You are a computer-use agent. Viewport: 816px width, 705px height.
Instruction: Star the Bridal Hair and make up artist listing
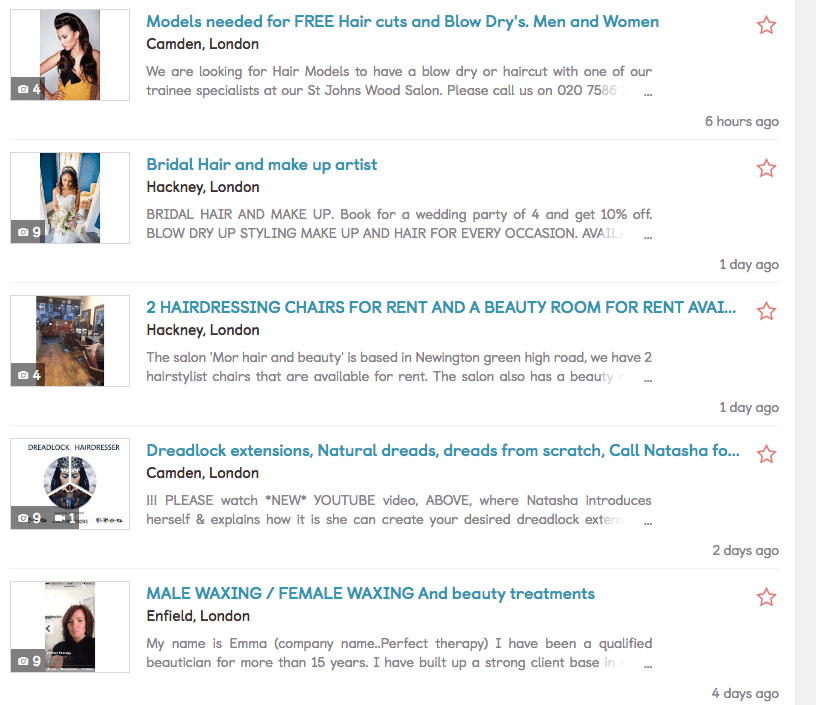click(766, 168)
